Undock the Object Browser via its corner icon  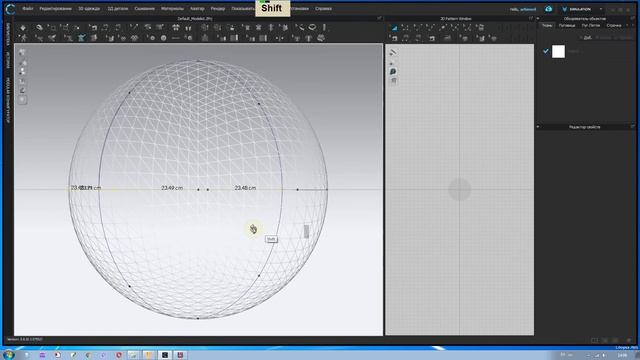tap(632, 18)
